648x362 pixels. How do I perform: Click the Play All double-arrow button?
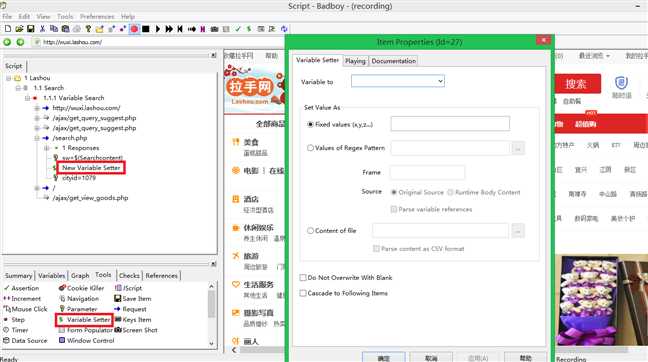coord(169,29)
